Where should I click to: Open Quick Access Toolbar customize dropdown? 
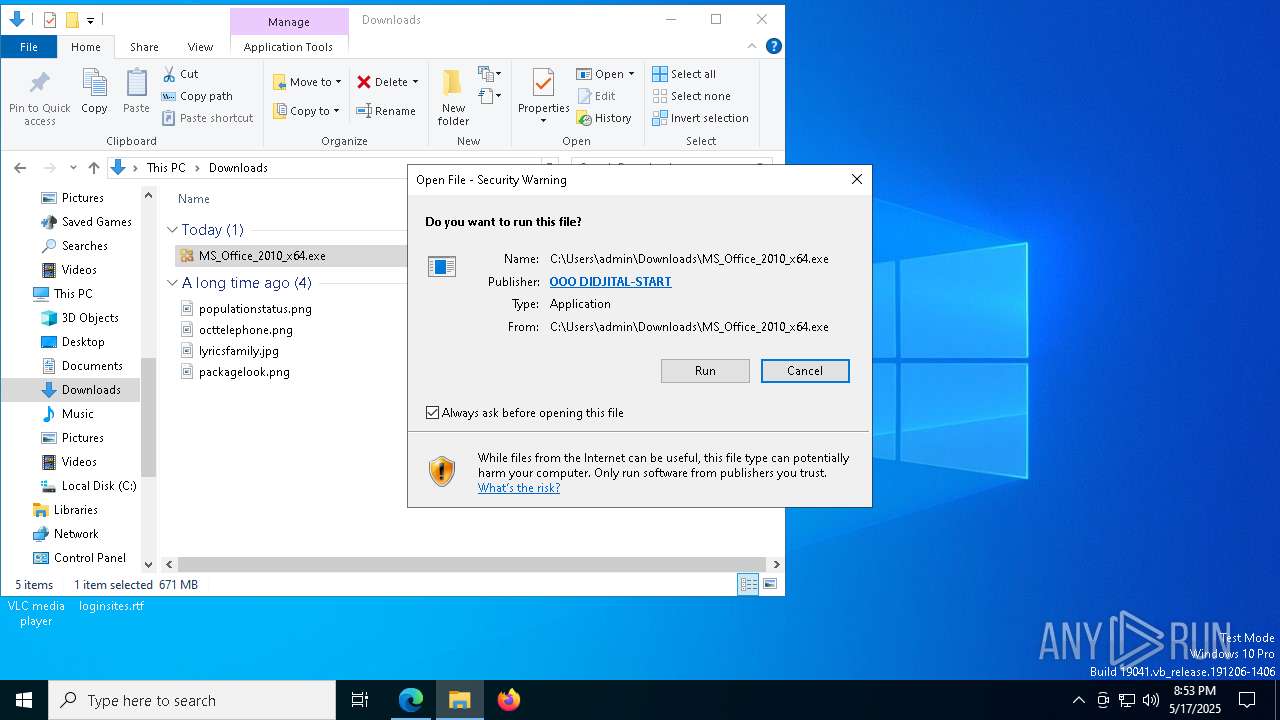(90, 19)
